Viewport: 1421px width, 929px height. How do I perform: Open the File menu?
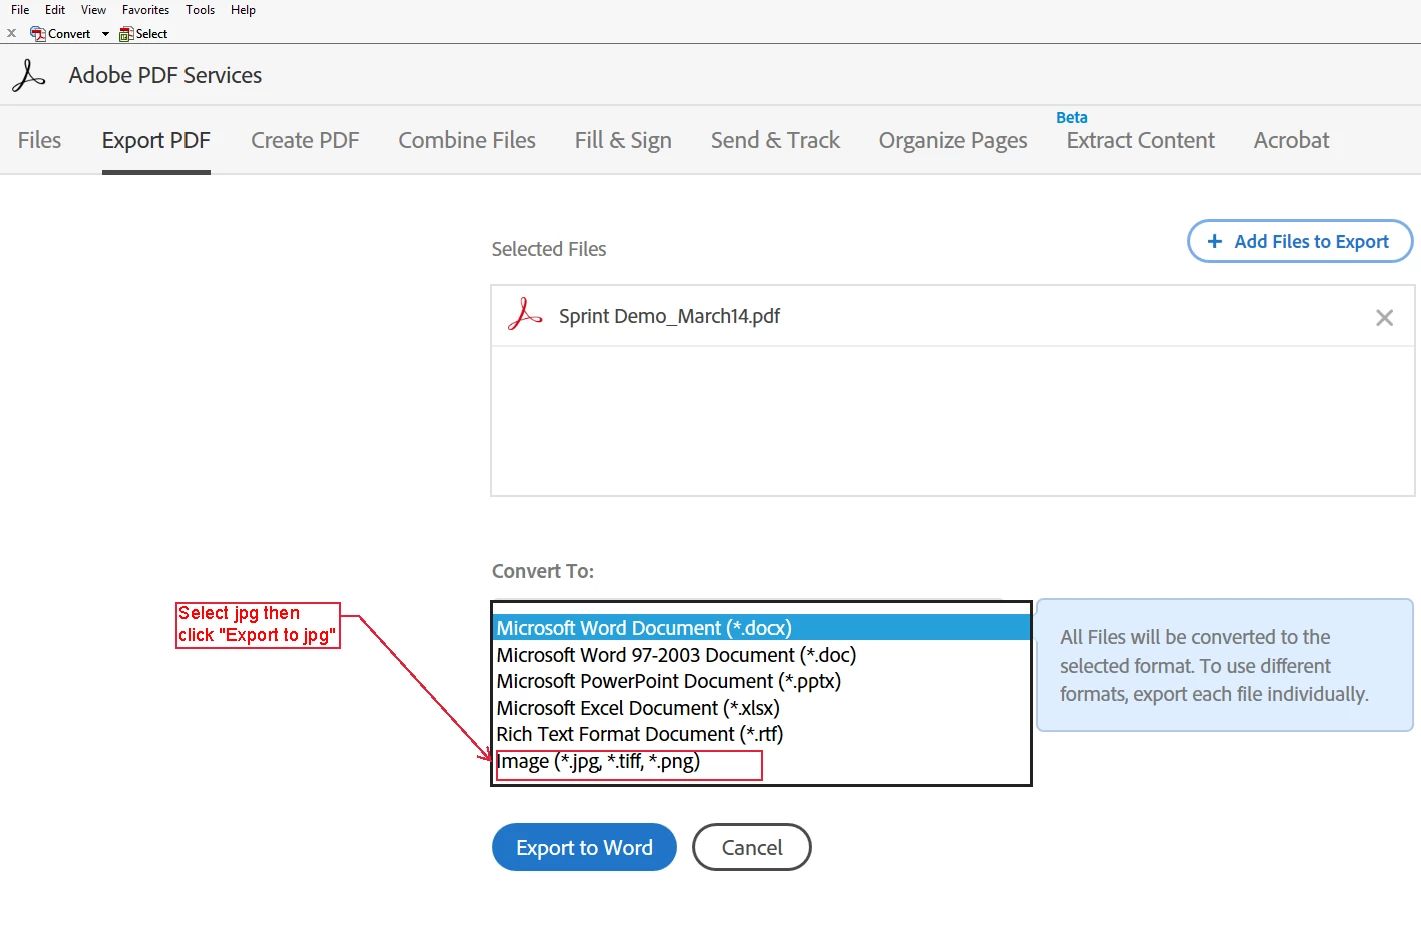pyautogui.click(x=20, y=10)
